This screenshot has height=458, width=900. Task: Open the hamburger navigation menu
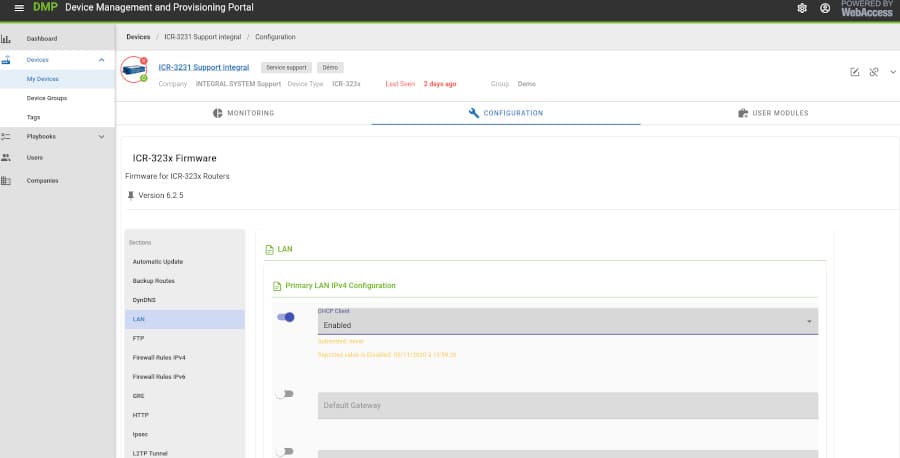tap(18, 8)
